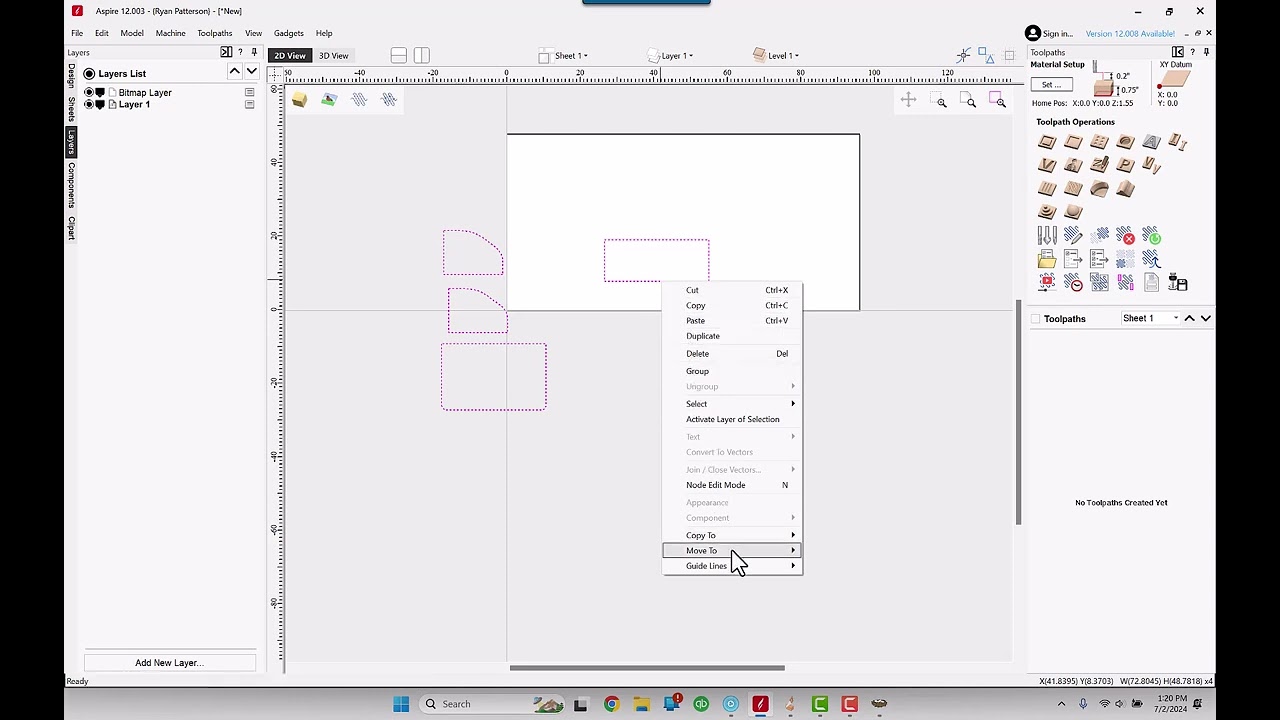The width and height of the screenshot is (1280, 720).
Task: Click Version 12.008 Available link
Action: pos(1130,33)
